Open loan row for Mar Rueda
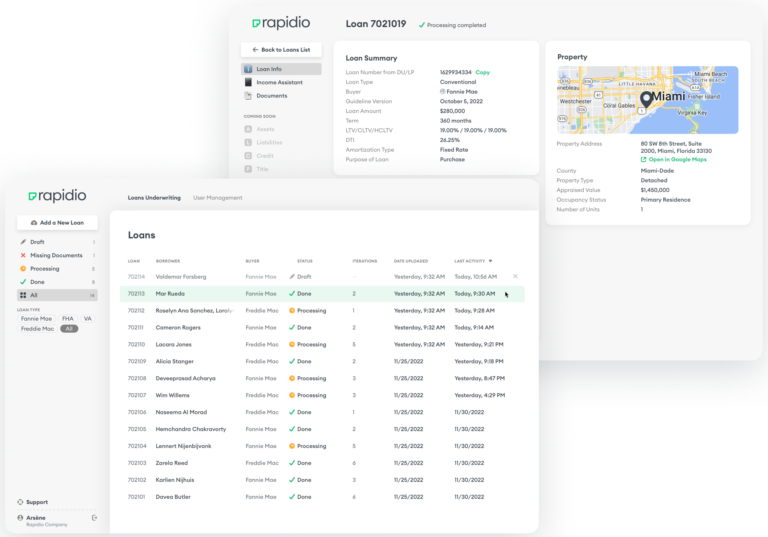The image size is (768, 537). [x=322, y=294]
